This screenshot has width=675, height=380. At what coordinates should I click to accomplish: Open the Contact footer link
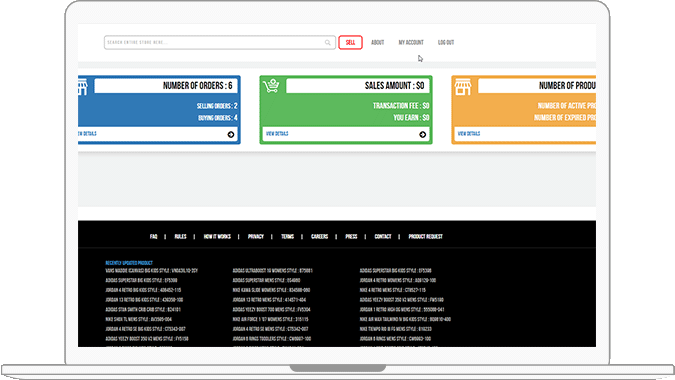coord(383,237)
